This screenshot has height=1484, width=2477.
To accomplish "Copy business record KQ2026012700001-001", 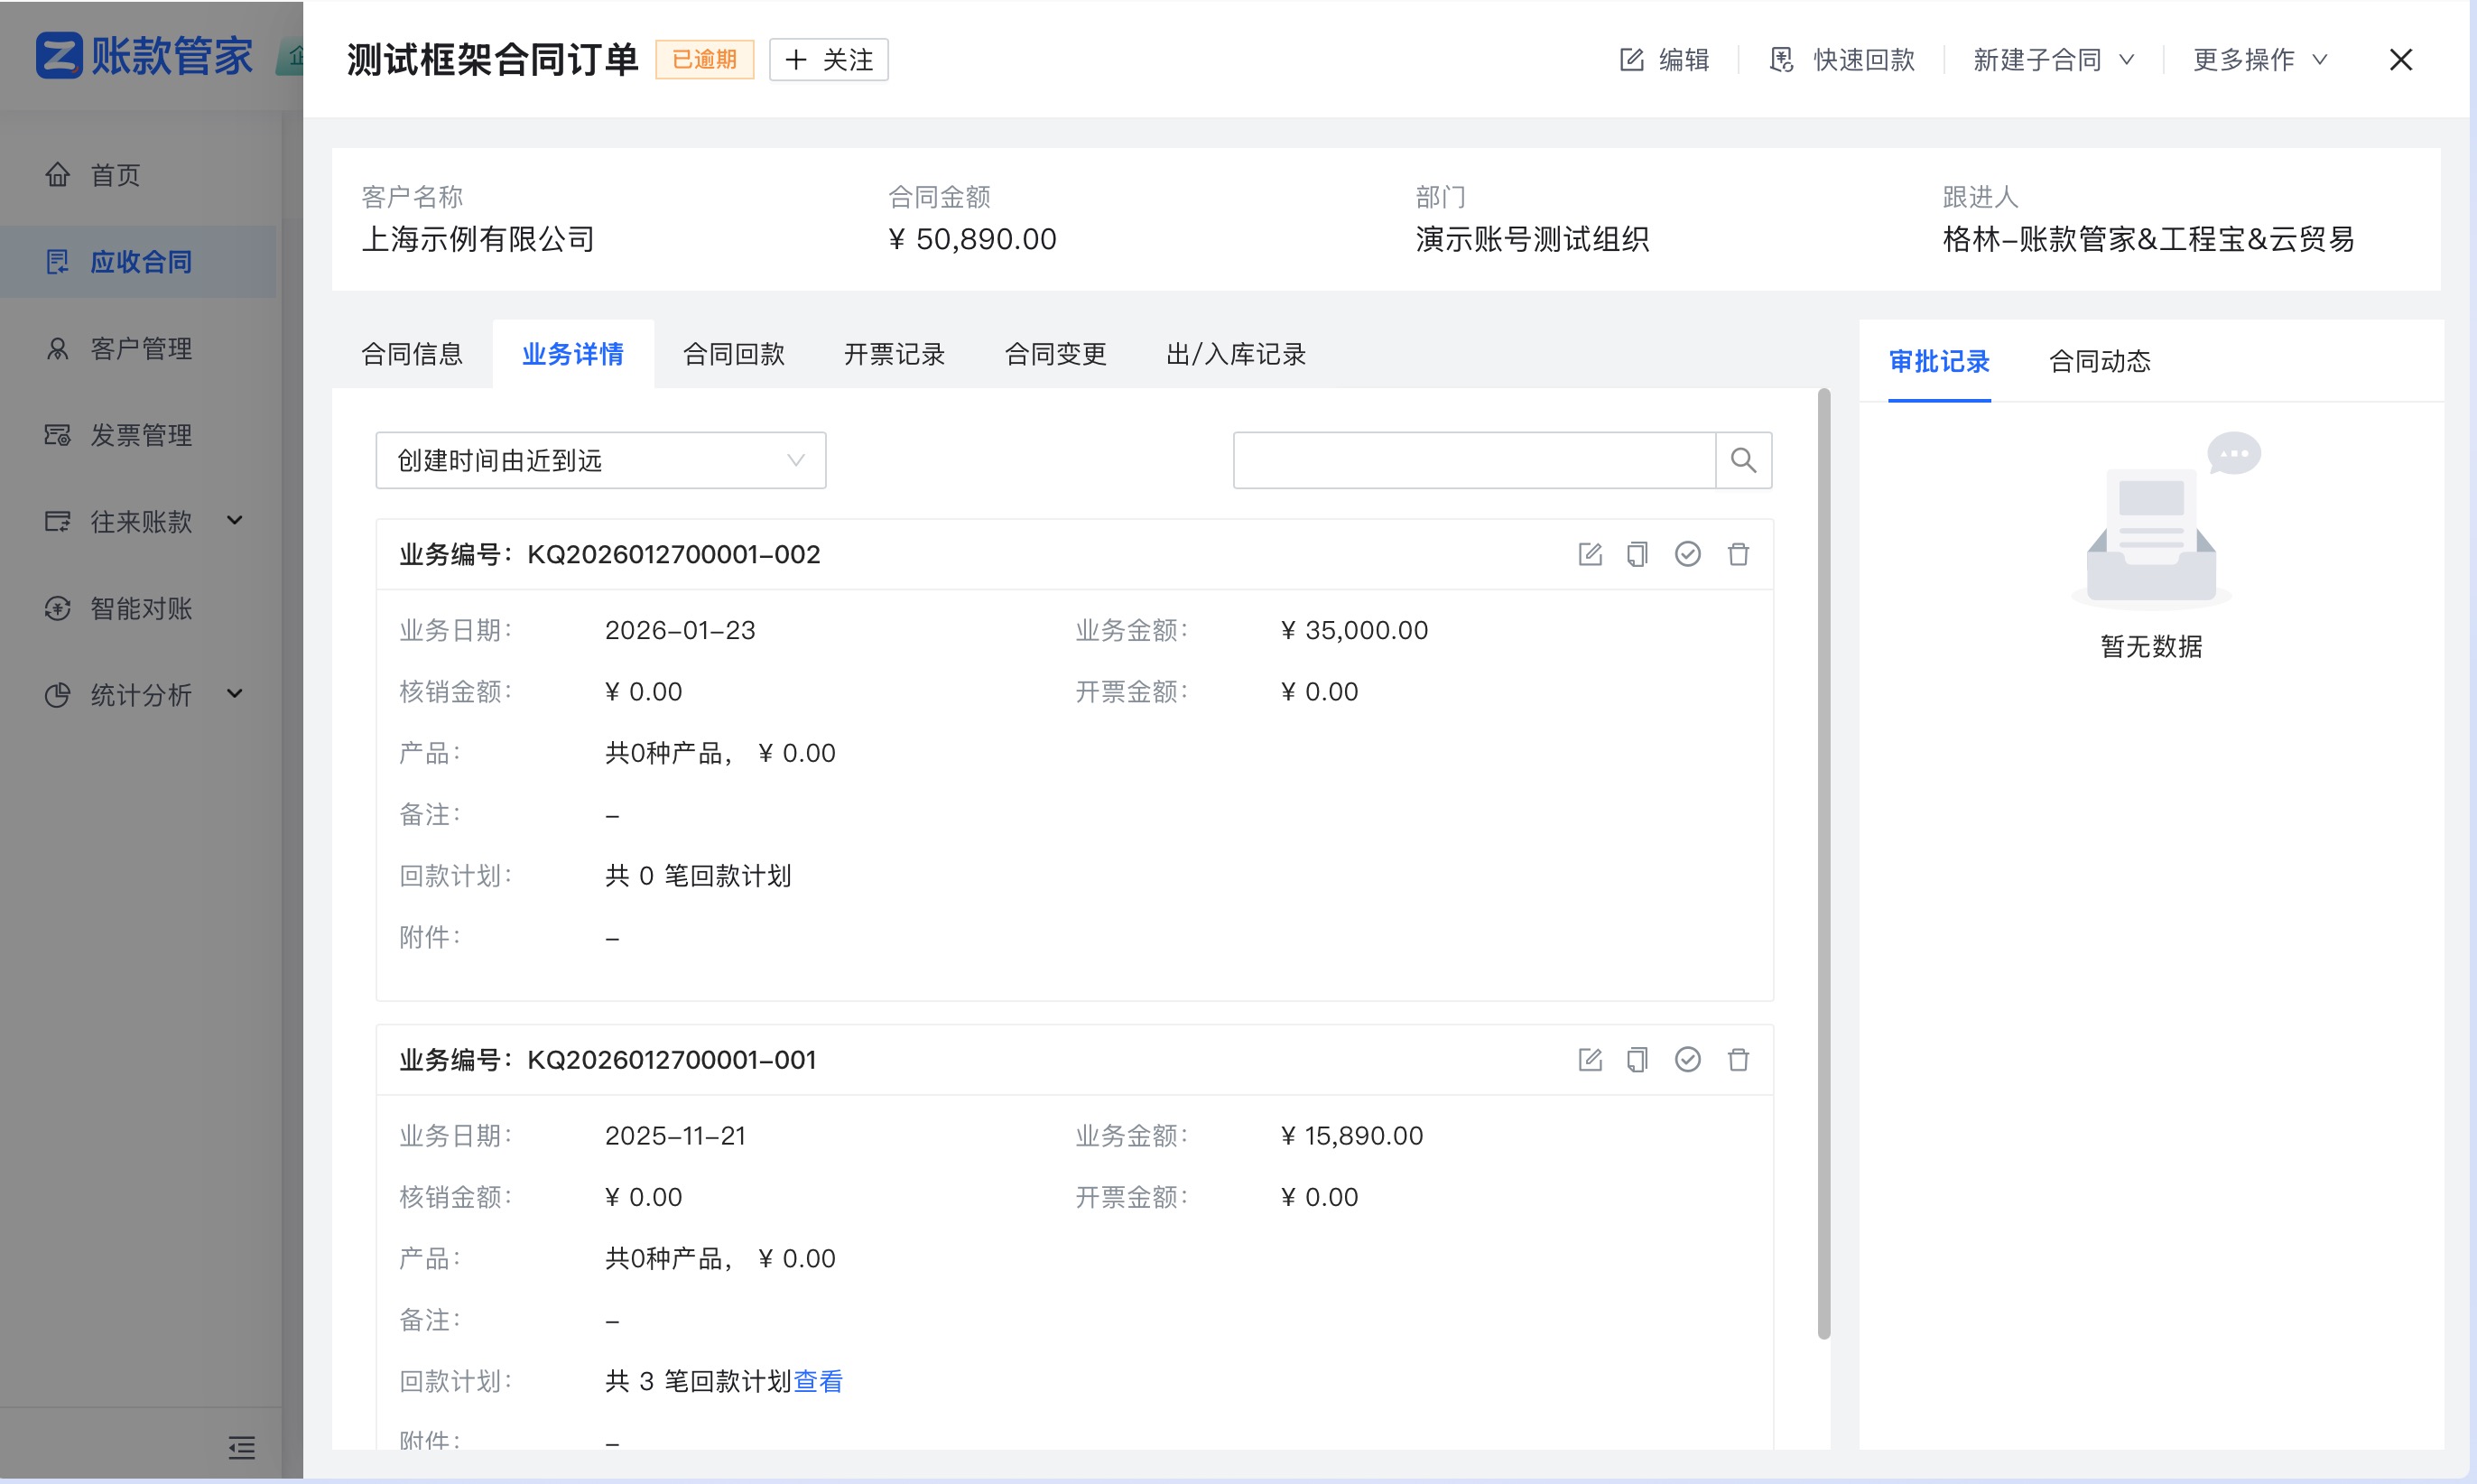I will point(1637,1060).
